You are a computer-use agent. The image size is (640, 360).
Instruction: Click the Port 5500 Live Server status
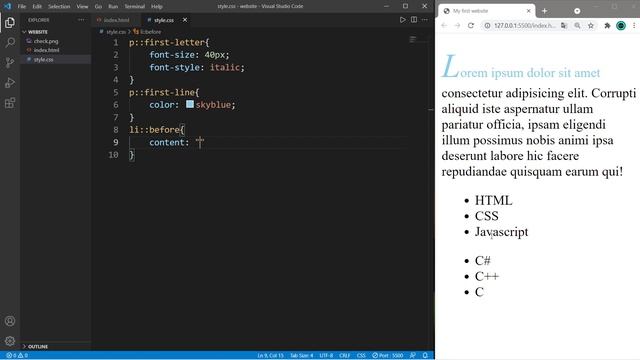[x=387, y=356]
